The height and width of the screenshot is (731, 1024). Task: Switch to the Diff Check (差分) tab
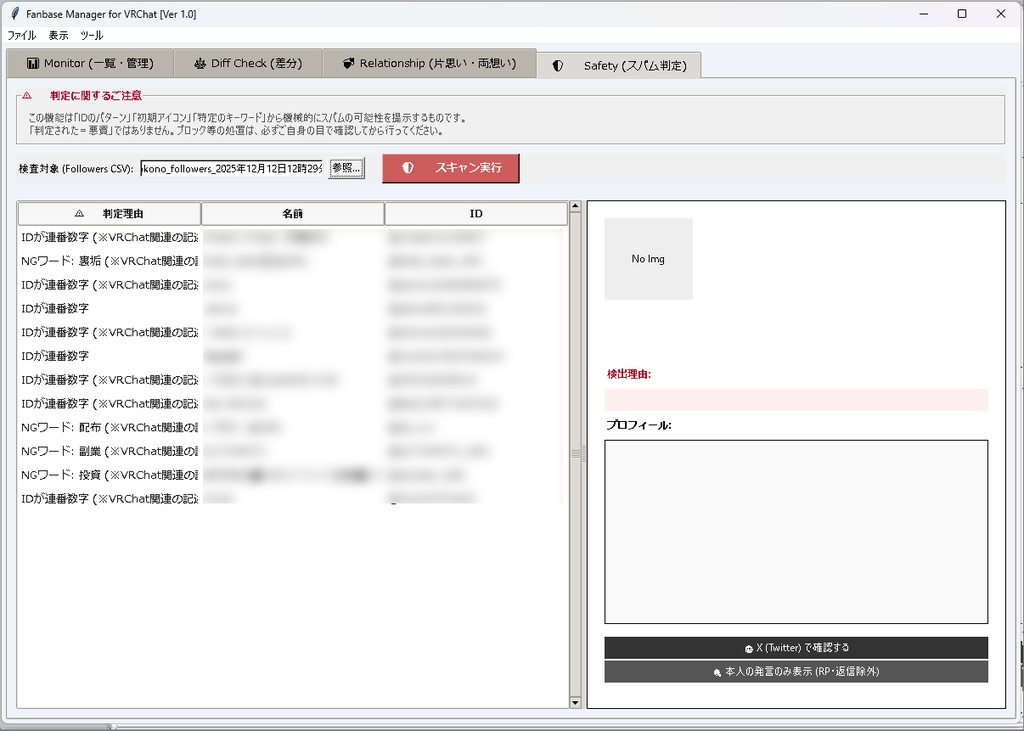(248, 62)
